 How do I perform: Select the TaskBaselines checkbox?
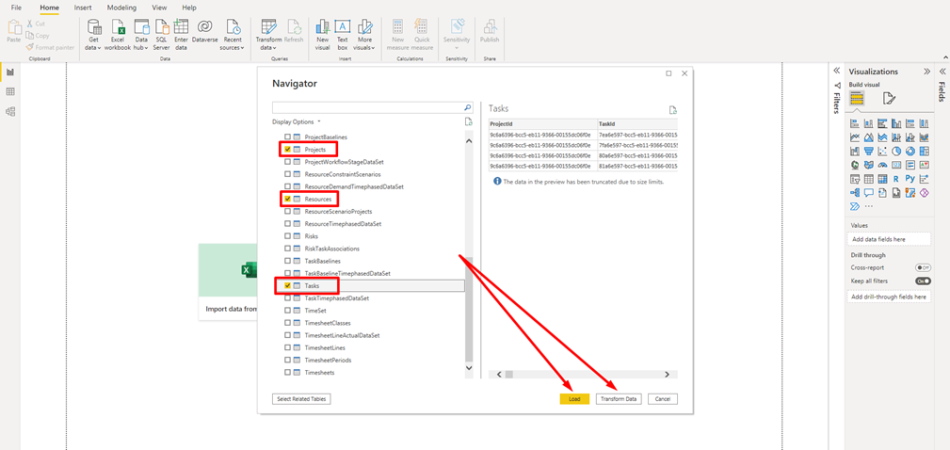(288, 260)
